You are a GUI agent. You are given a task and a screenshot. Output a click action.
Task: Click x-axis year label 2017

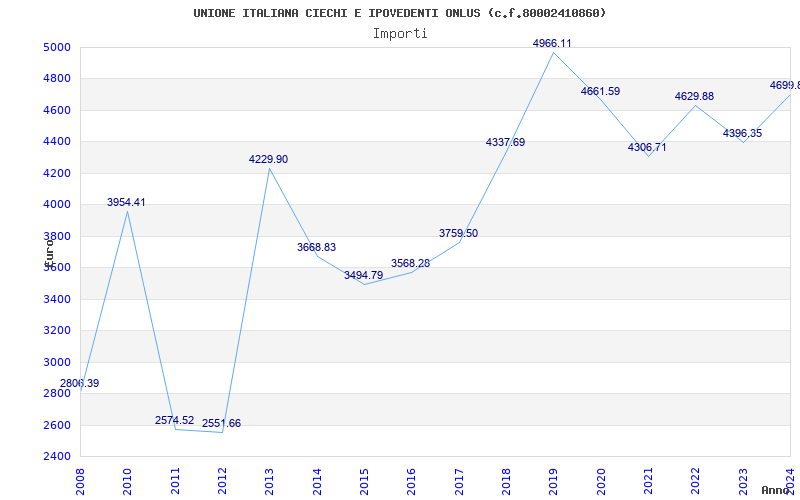[459, 481]
